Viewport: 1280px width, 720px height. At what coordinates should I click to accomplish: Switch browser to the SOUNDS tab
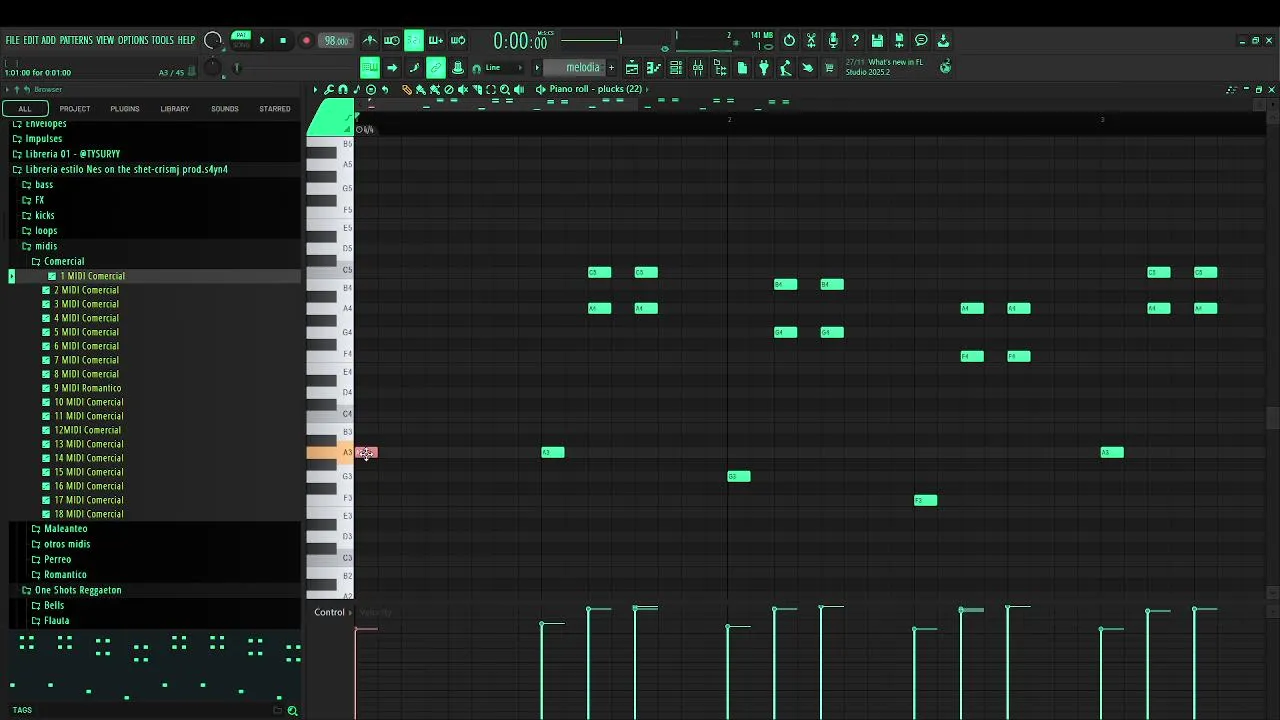pos(225,109)
